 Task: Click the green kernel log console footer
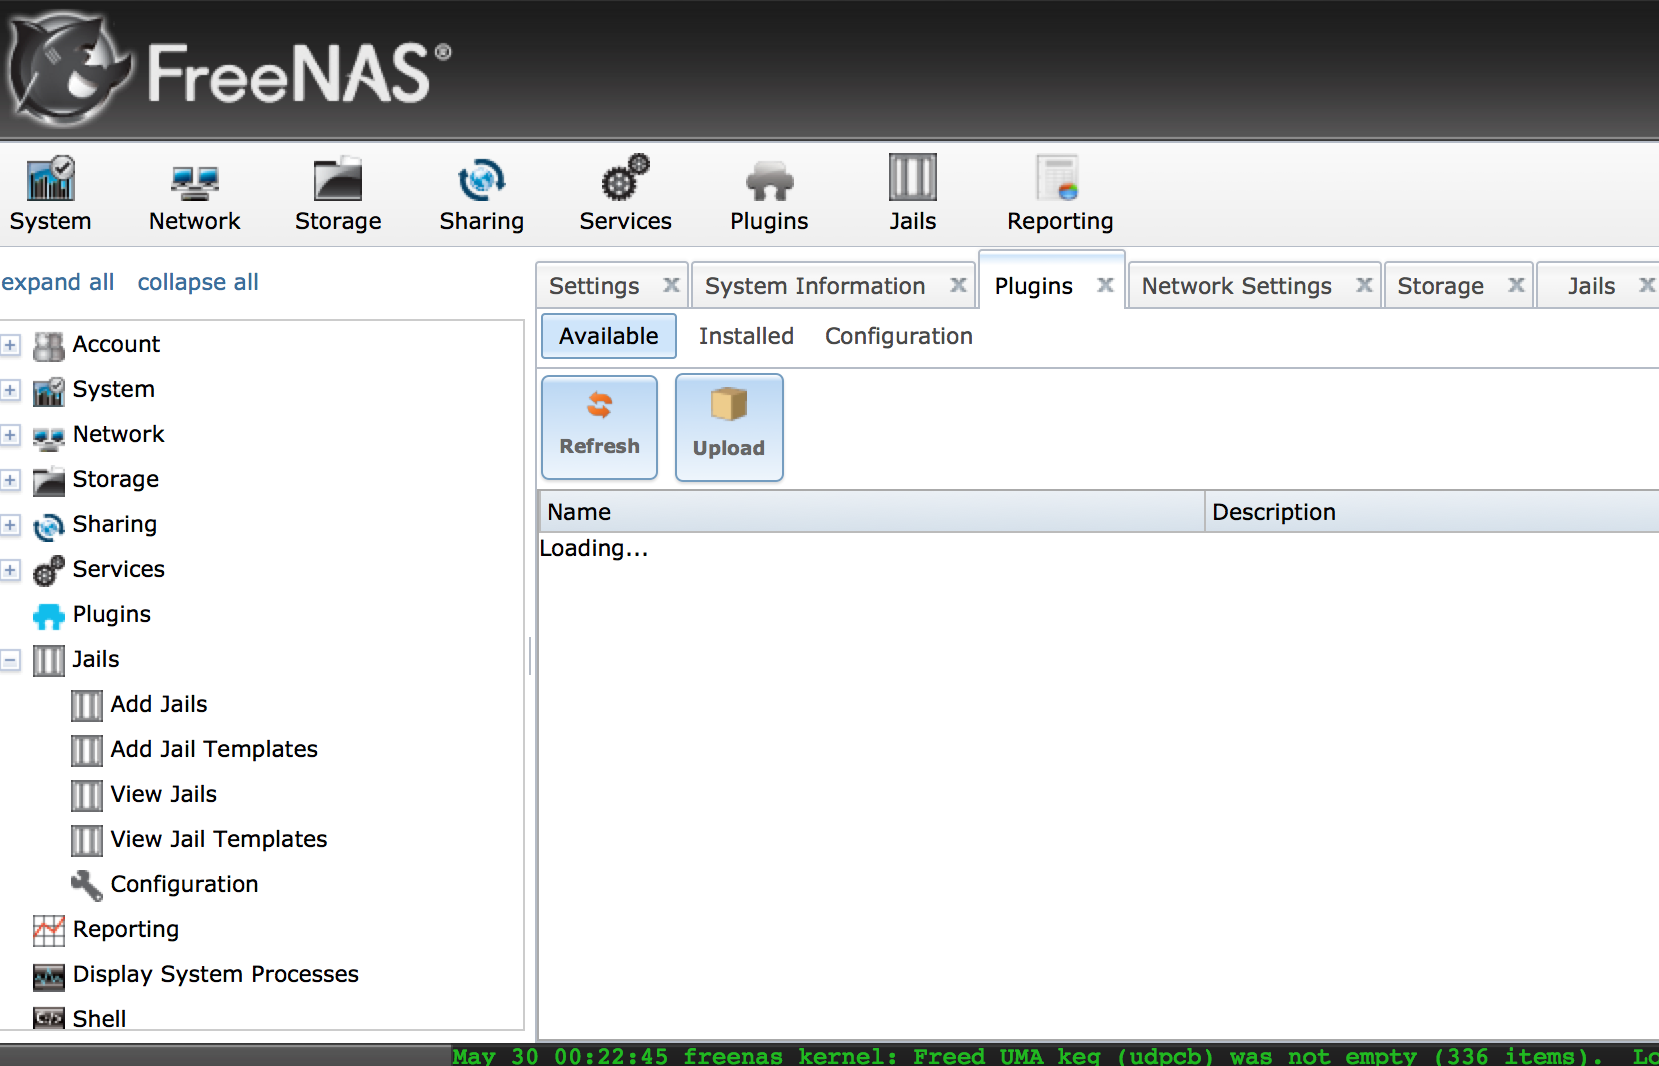point(1055,1056)
